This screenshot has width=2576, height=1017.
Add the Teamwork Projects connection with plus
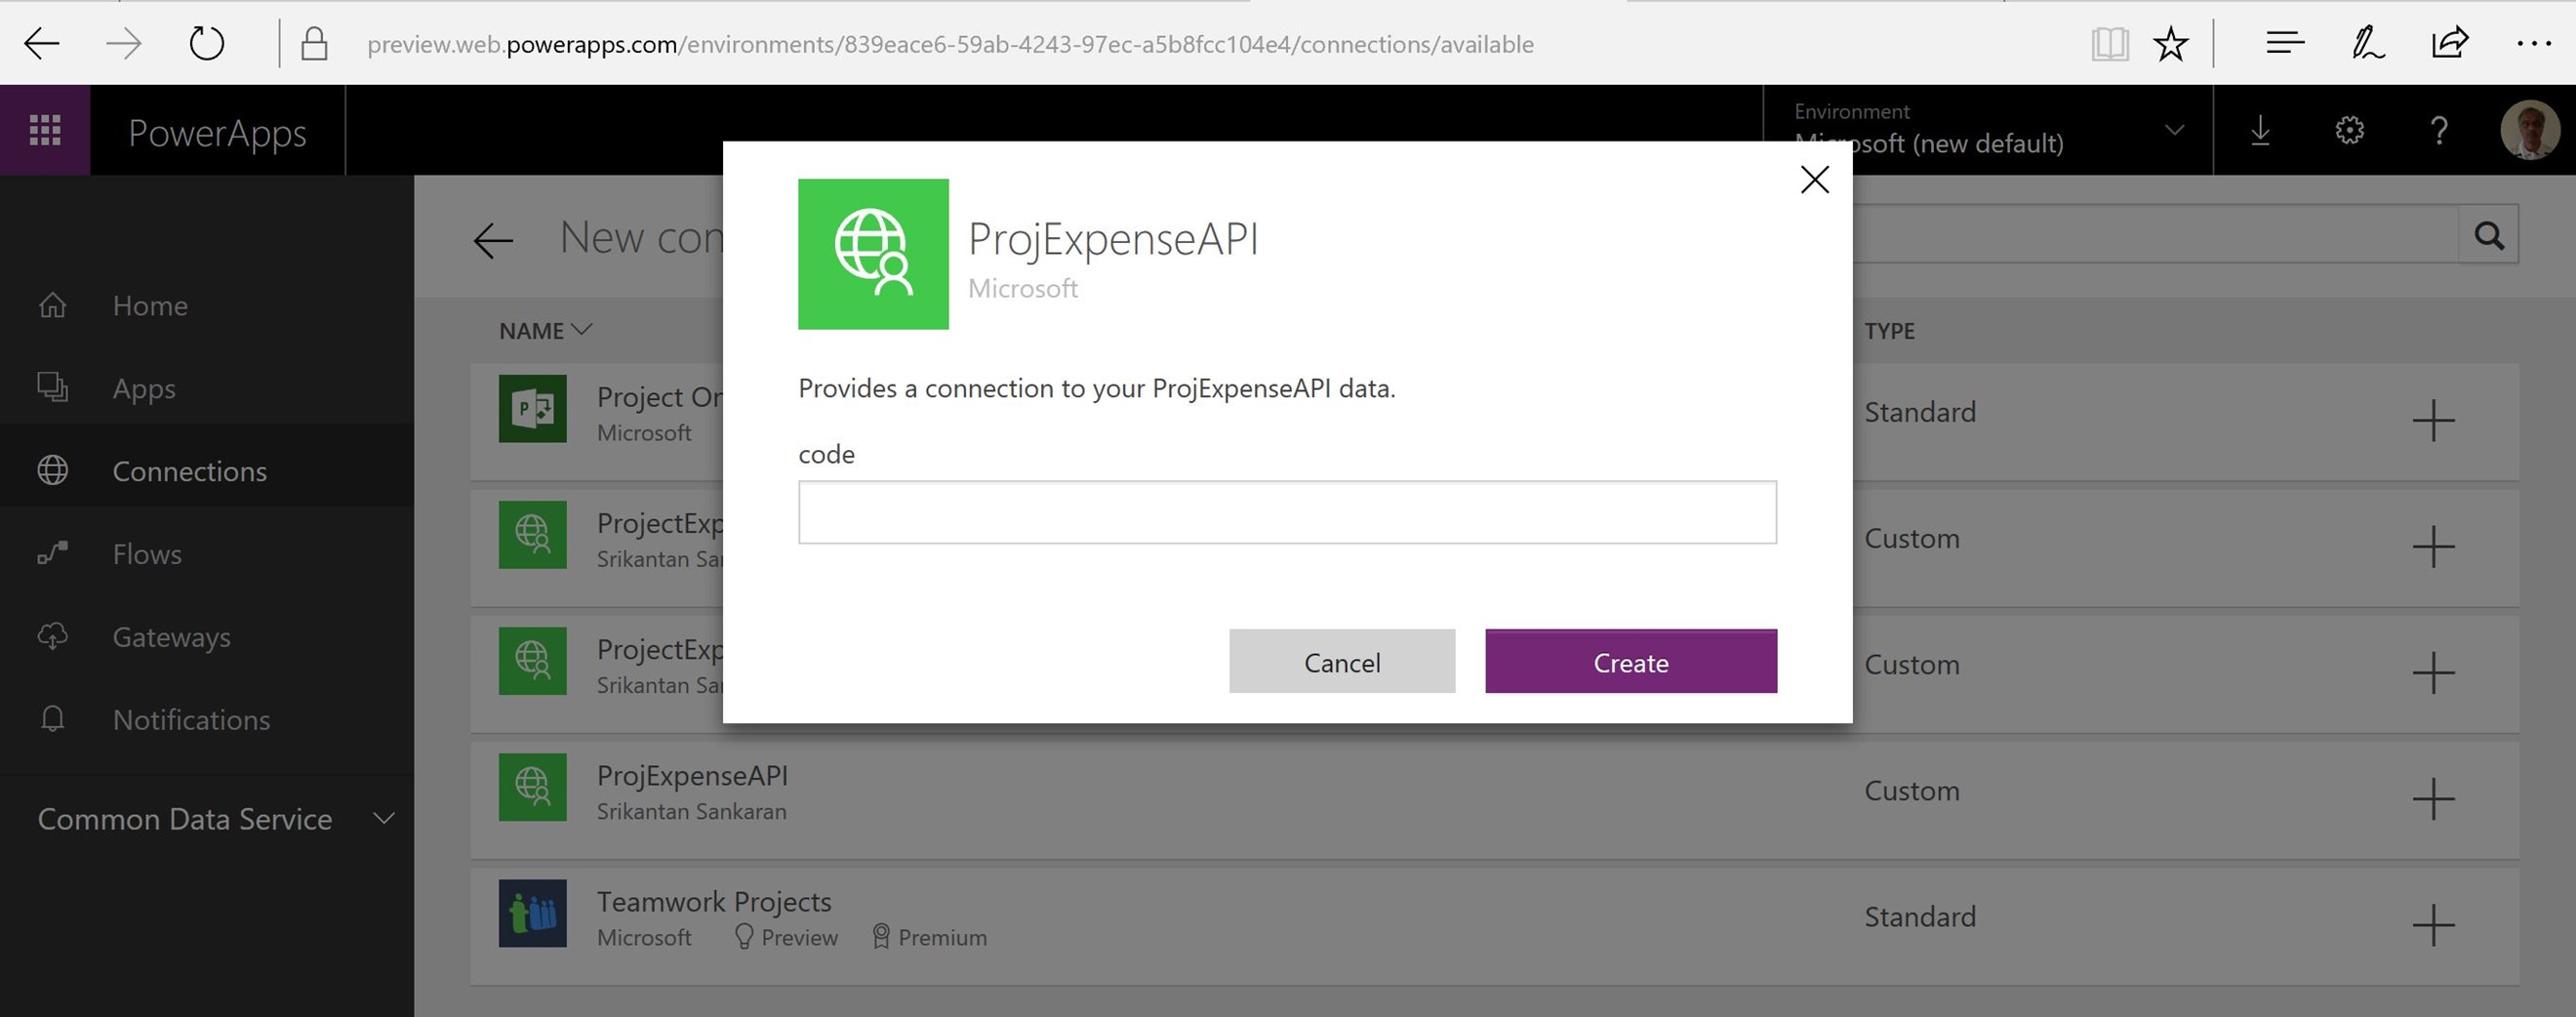[2433, 925]
